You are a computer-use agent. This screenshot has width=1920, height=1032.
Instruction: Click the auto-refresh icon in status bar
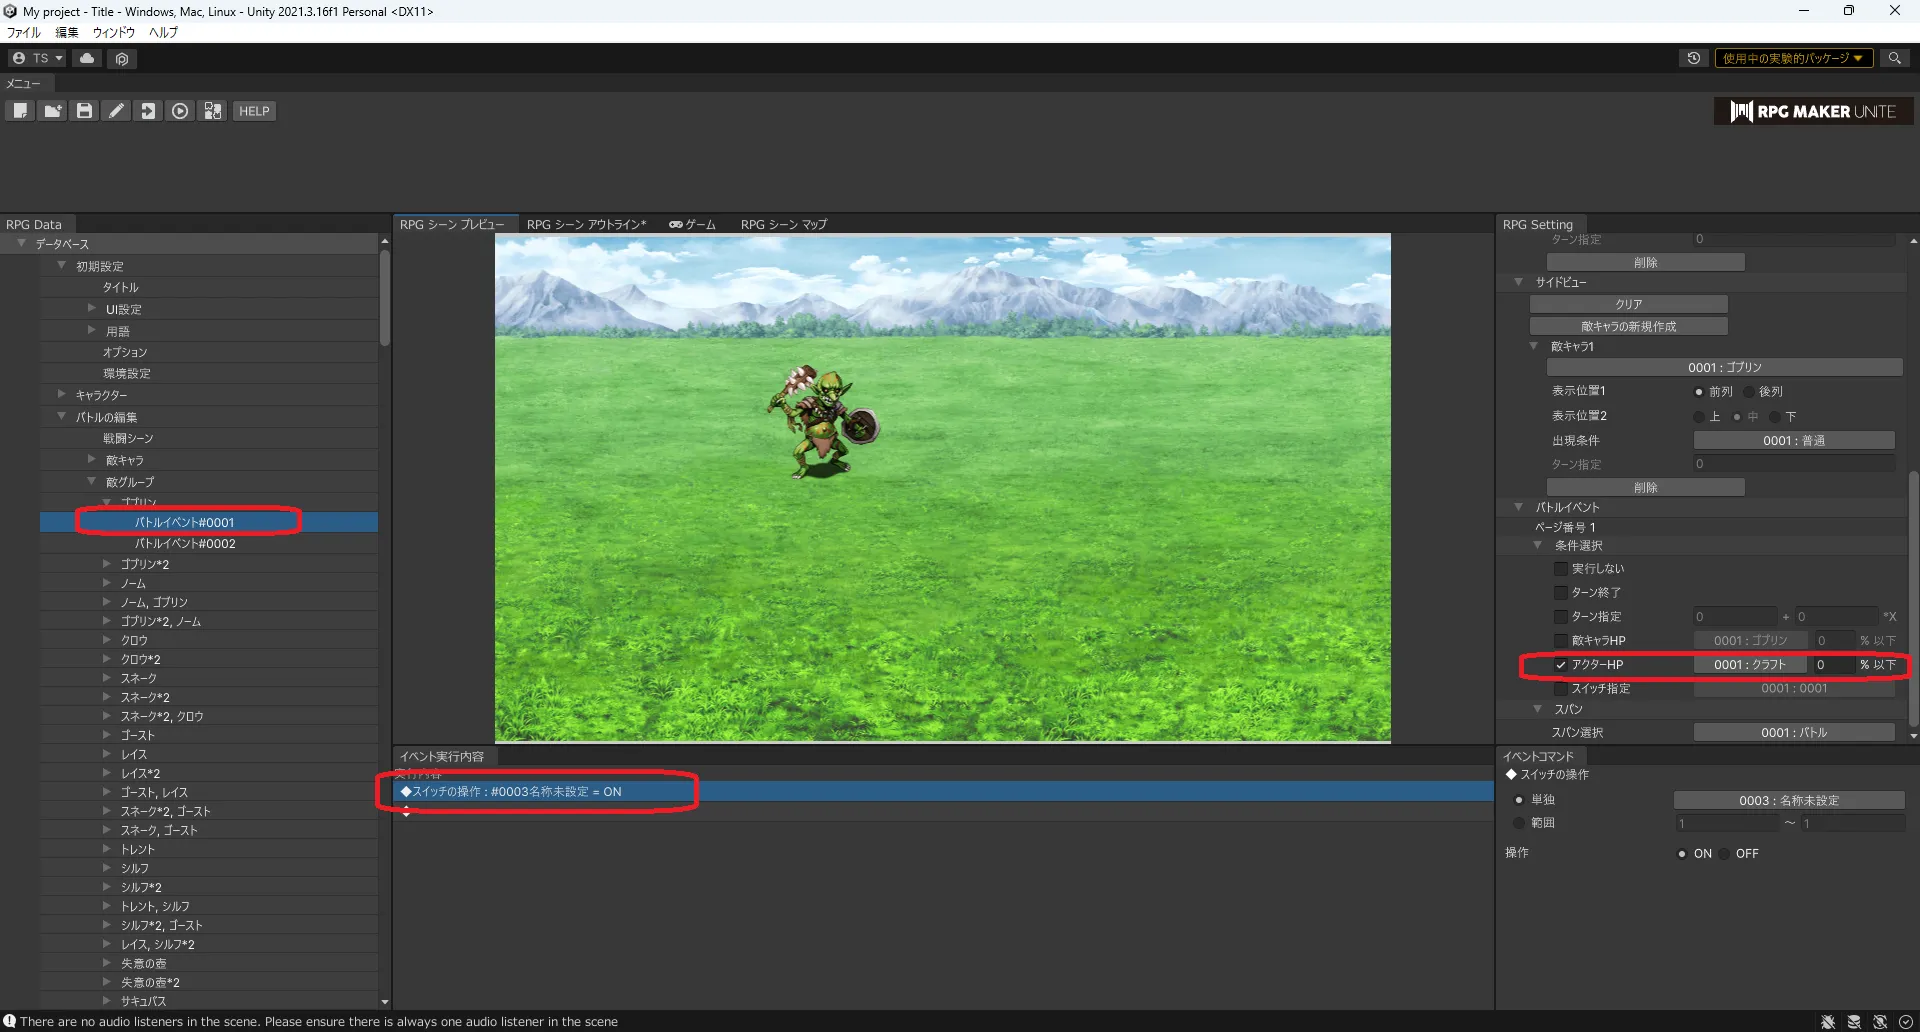(1880, 1021)
